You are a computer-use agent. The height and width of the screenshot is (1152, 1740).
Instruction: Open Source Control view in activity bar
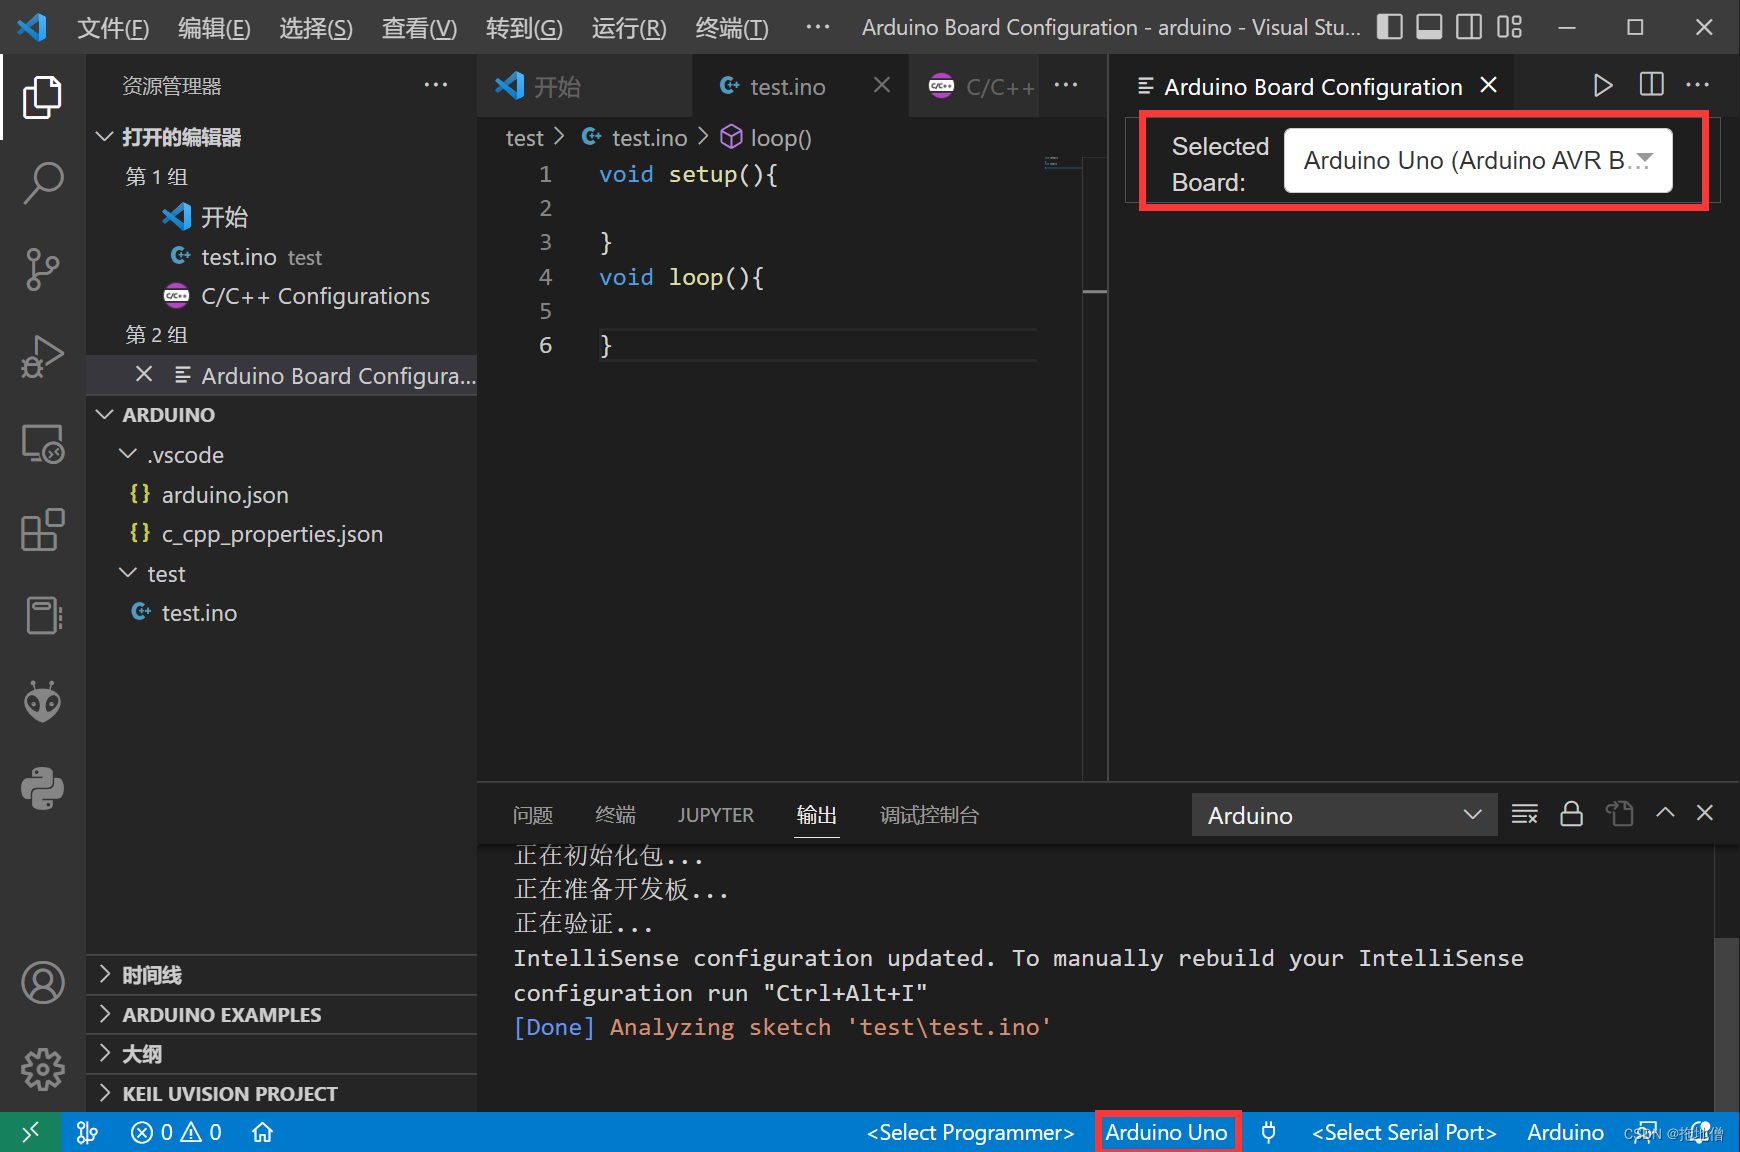42,270
